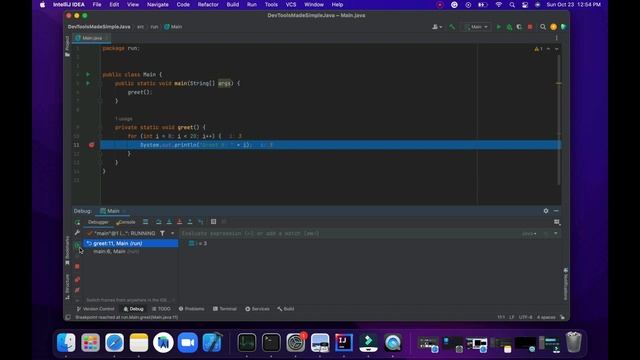Open Problems tool window
Image resolution: width=640 pixels, height=360 pixels.
pyautogui.click(x=191, y=309)
